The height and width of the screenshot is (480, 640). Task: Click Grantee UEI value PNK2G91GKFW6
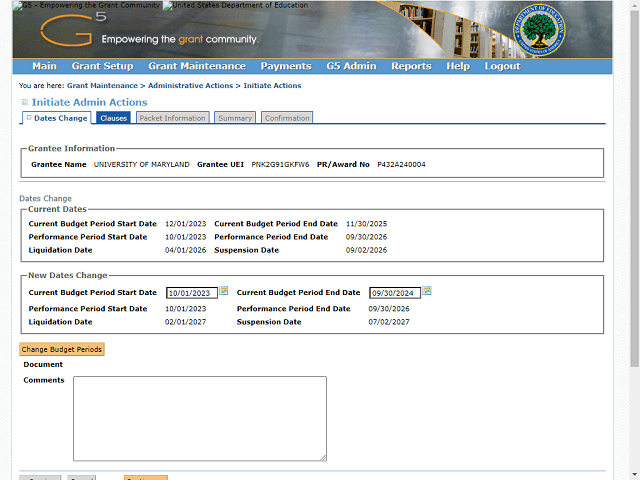click(280, 164)
